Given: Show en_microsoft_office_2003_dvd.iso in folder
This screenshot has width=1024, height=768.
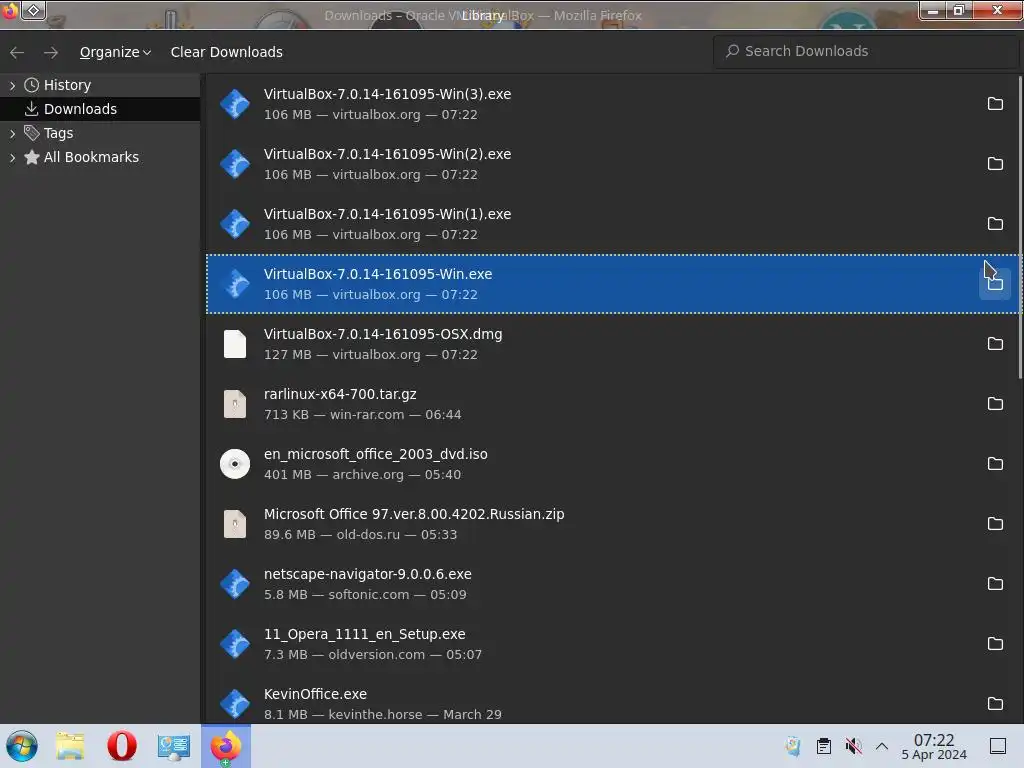Looking at the screenshot, I should (995, 464).
